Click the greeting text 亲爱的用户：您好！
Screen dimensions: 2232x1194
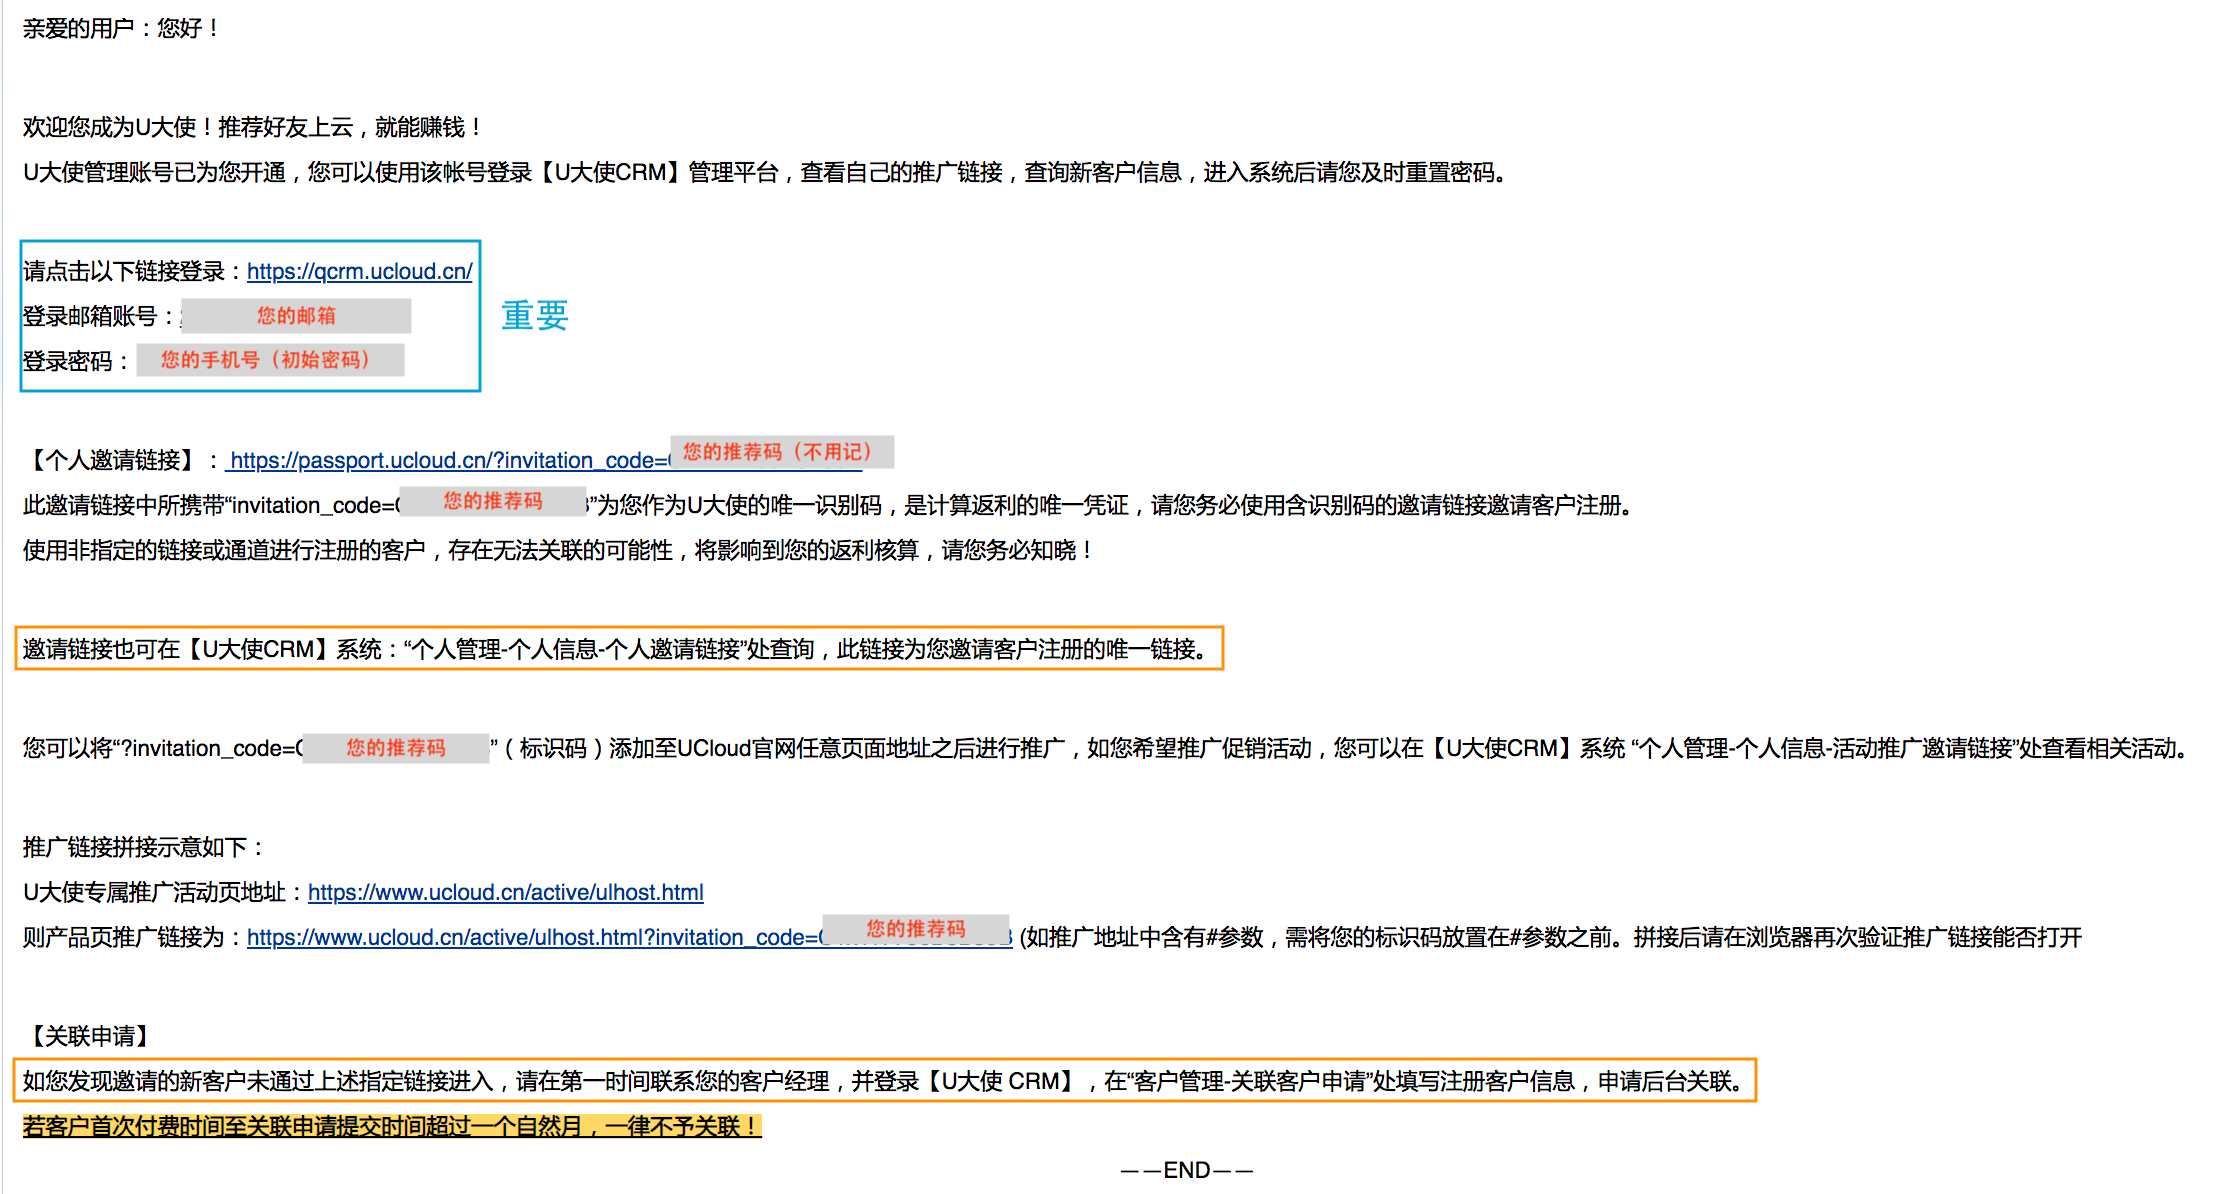point(122,28)
